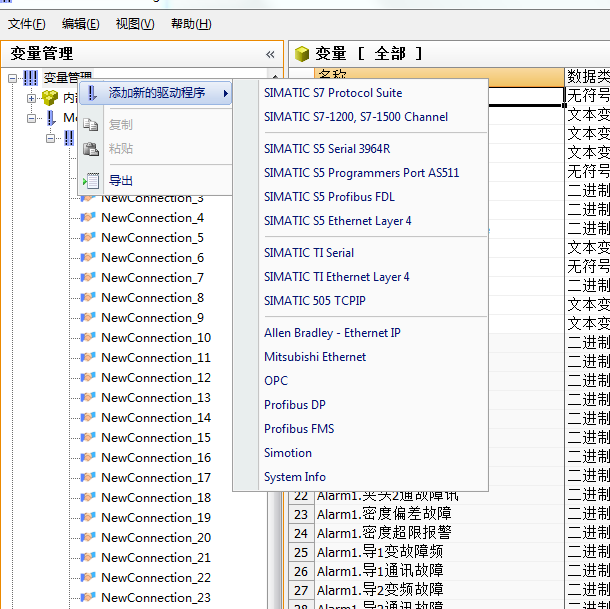
Task: Click the 粘贴 paste icon
Action: pyautogui.click(x=91, y=149)
